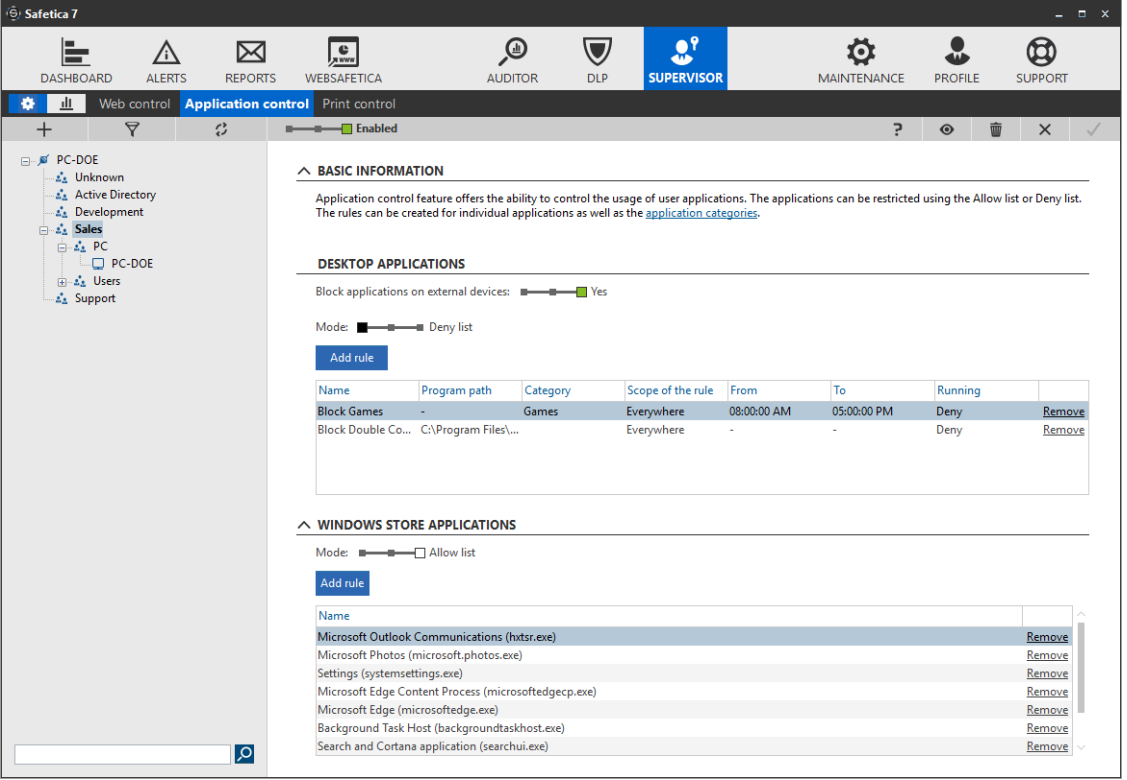Click the magnifier search button
1127x780 pixels.
click(244, 754)
